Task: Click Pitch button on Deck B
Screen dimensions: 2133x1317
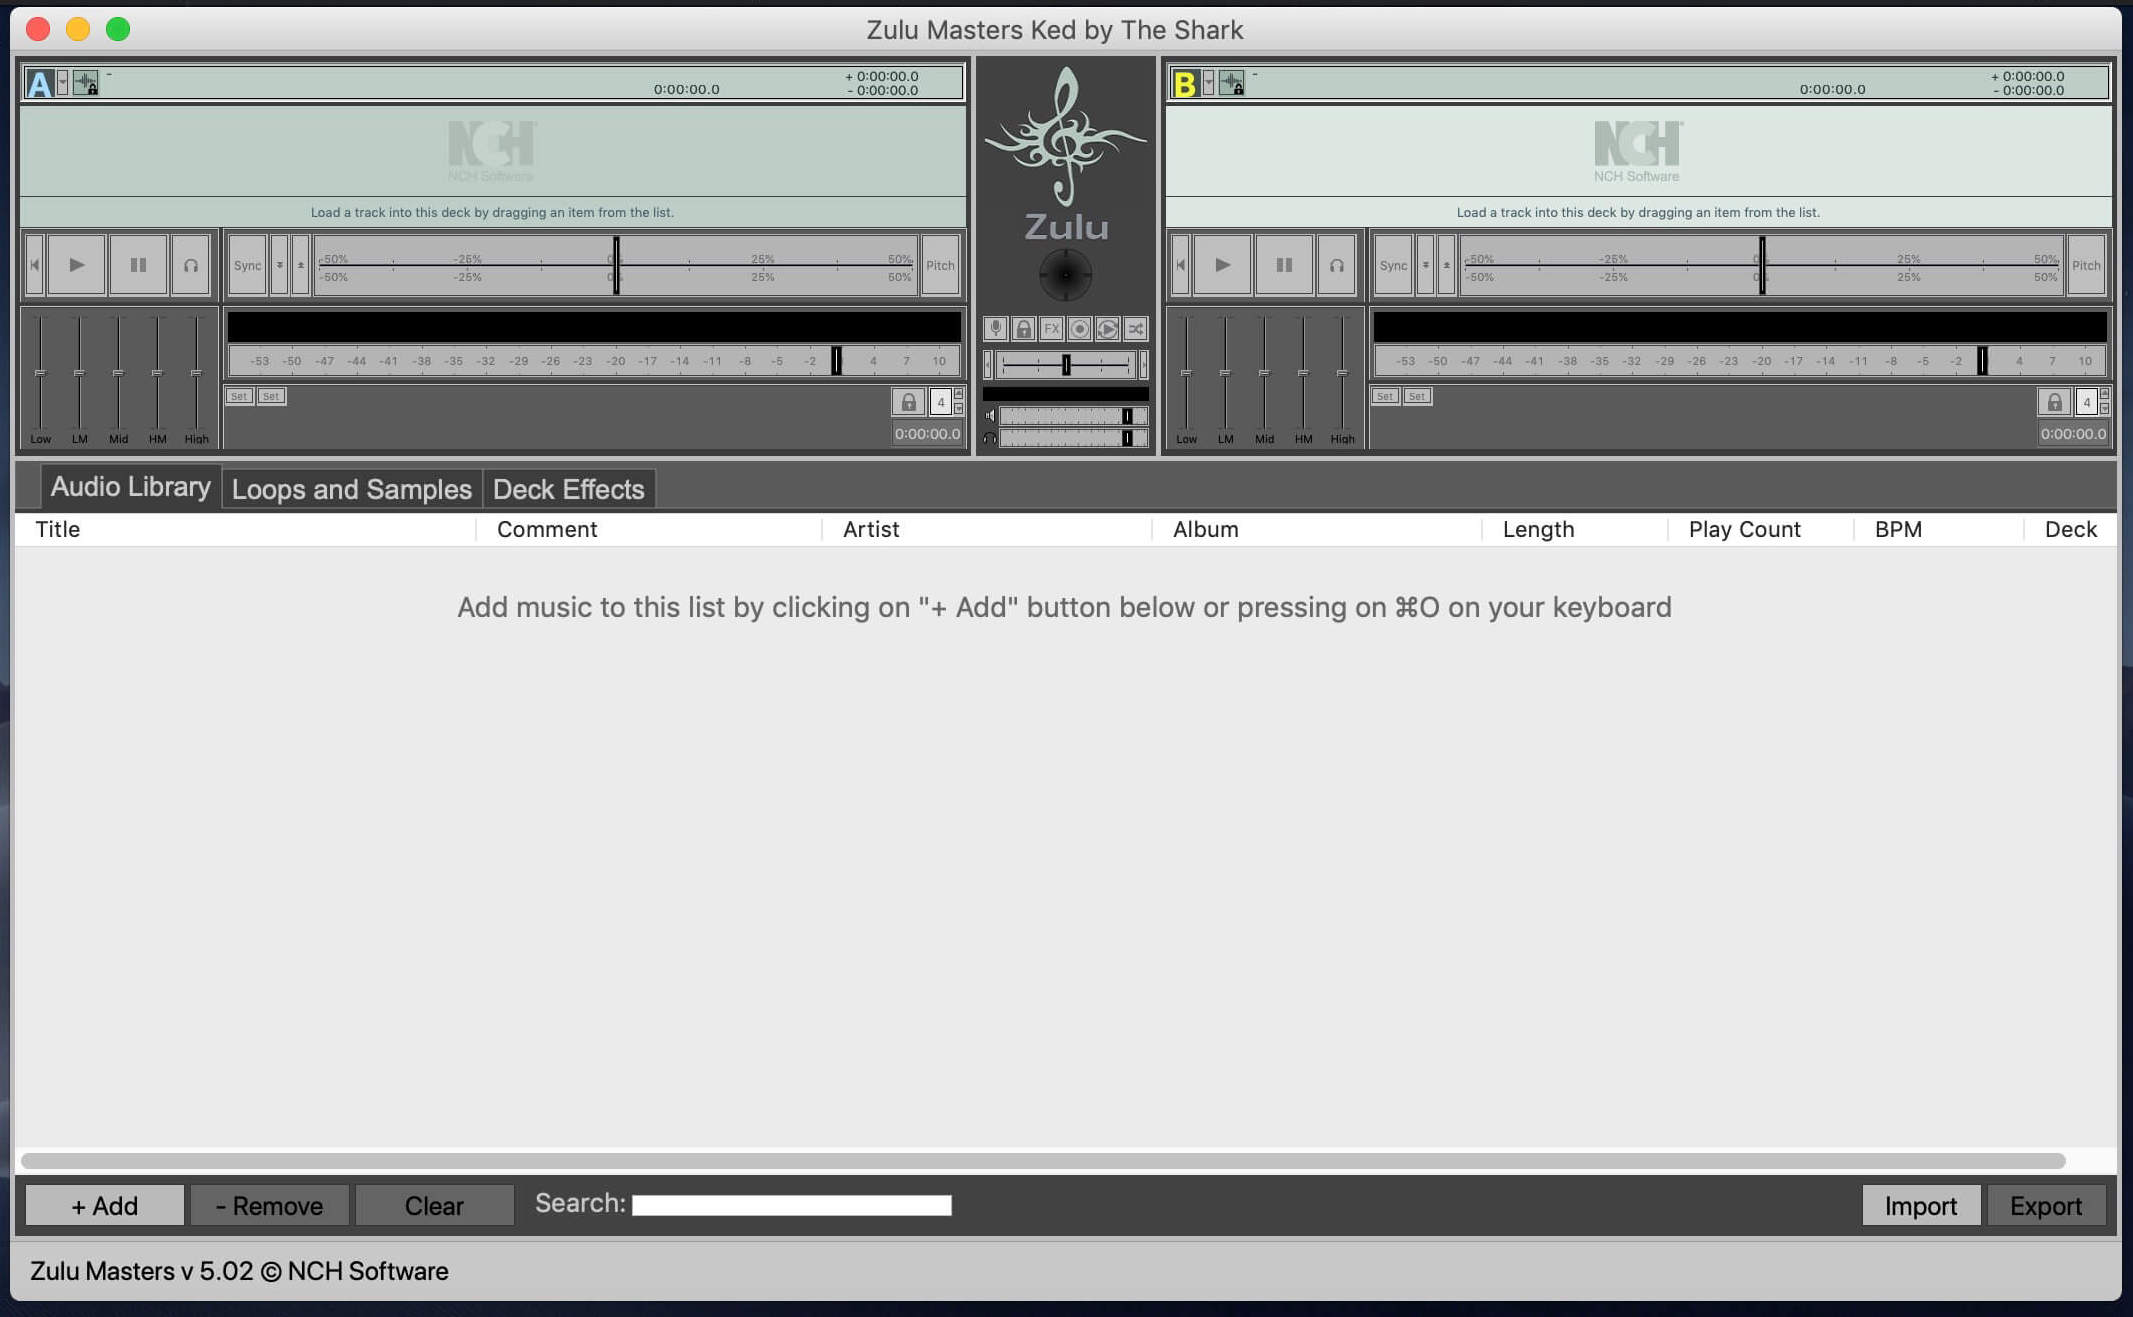Action: click(2086, 265)
